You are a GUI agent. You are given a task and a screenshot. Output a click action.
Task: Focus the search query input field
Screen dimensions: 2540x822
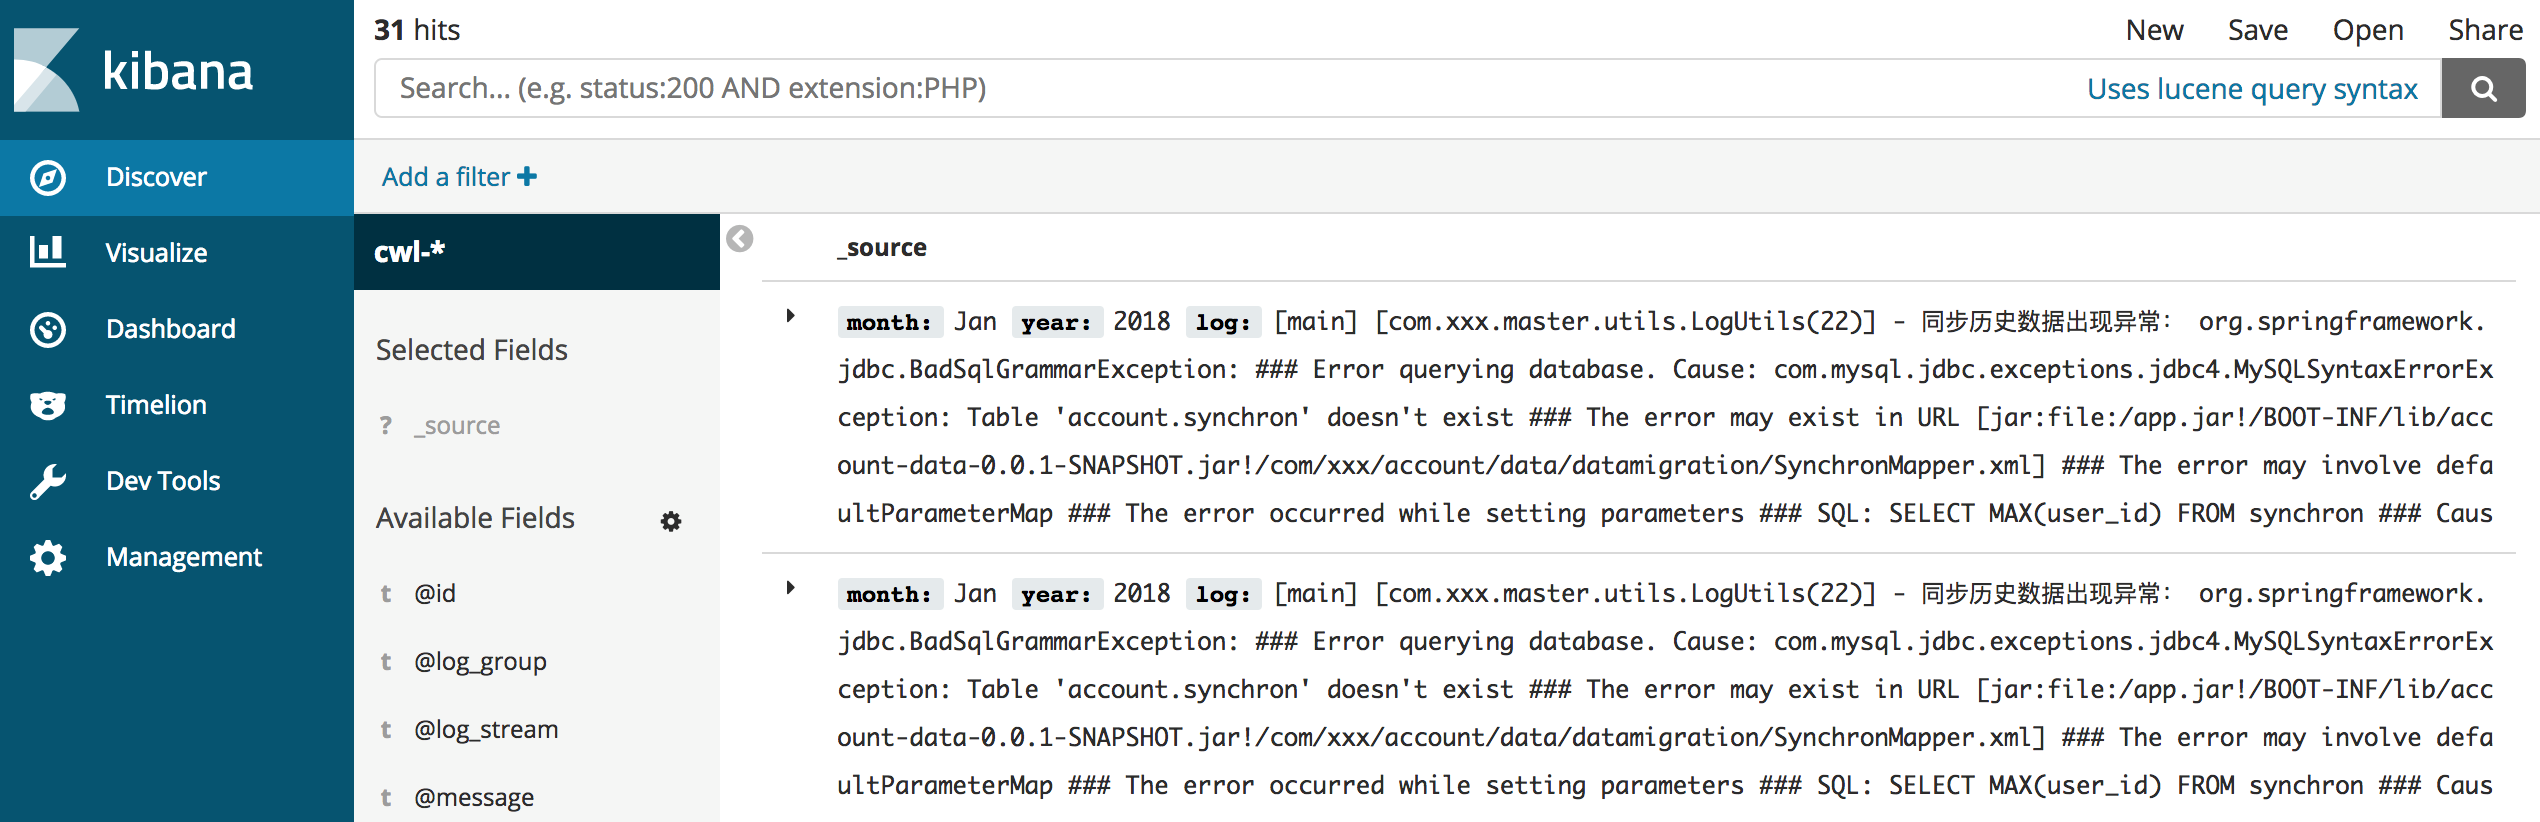point(1230,89)
